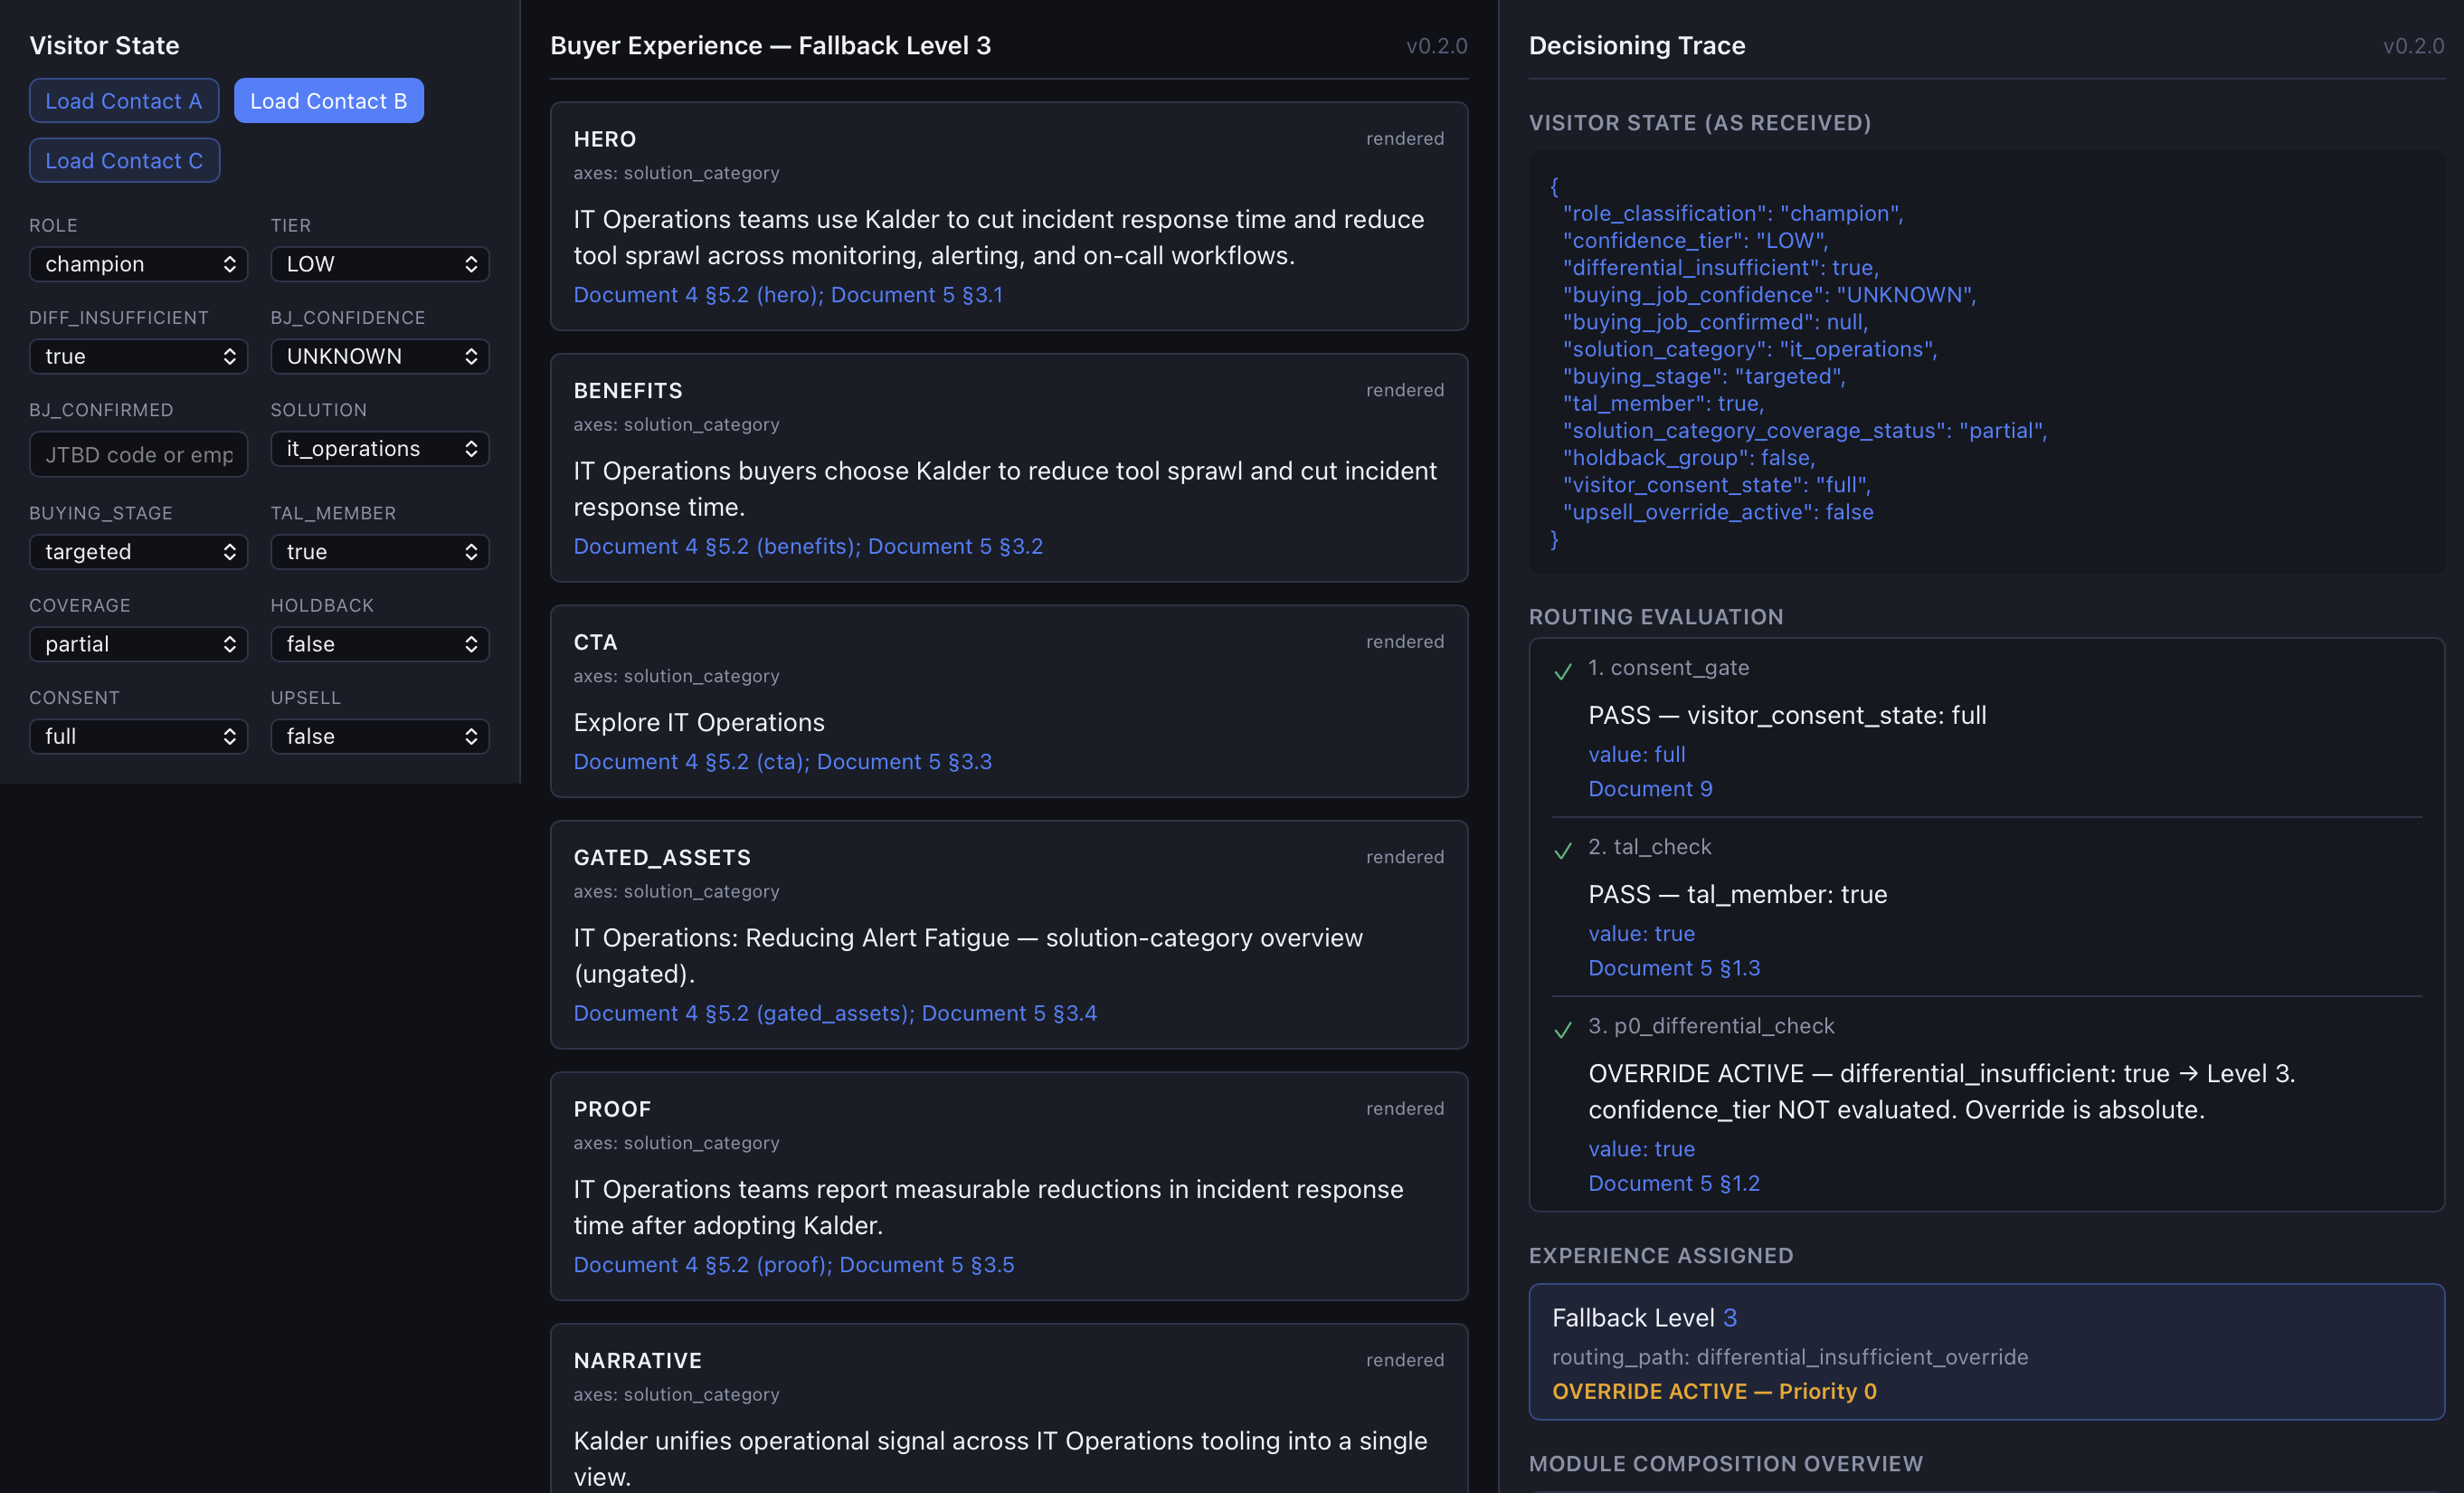
Task: Open the TAL_MEMBER dropdown
Action: click(380, 552)
